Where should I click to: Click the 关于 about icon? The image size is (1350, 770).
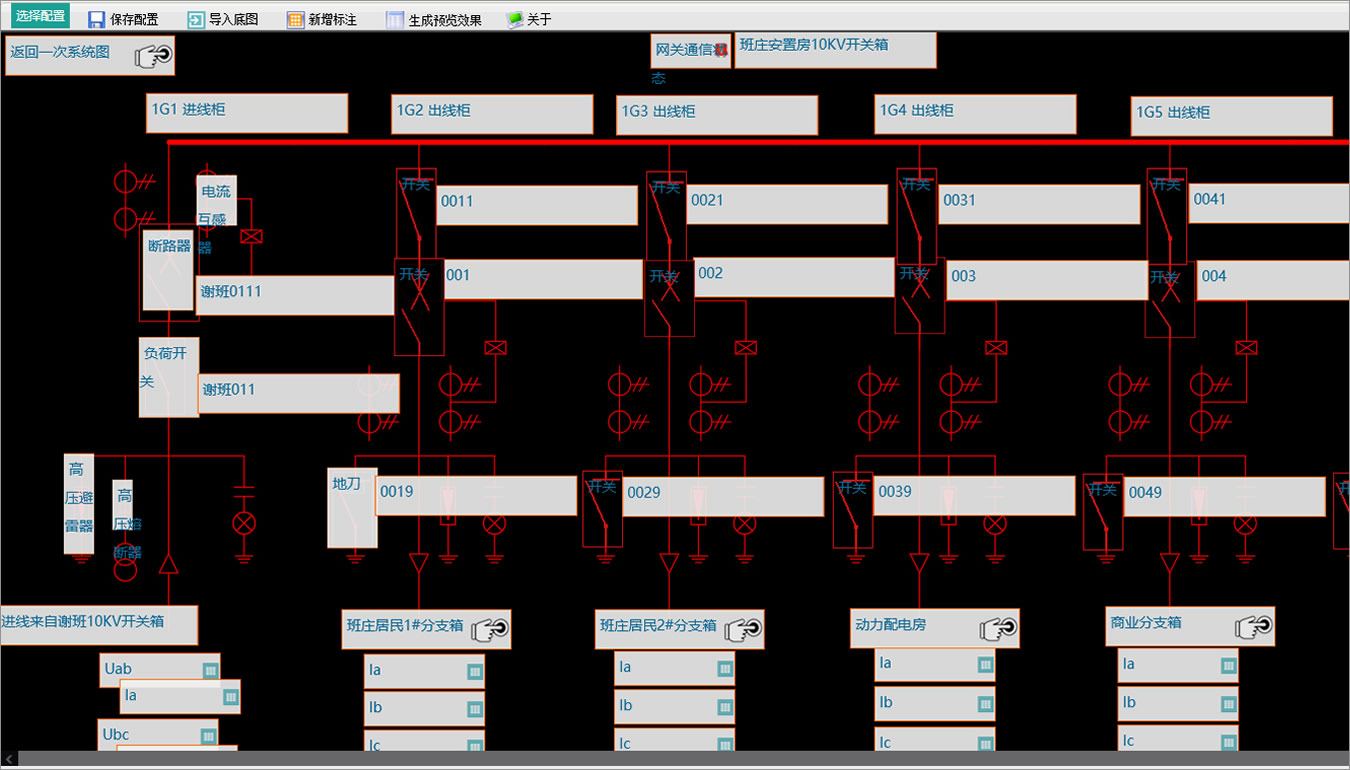click(x=515, y=19)
